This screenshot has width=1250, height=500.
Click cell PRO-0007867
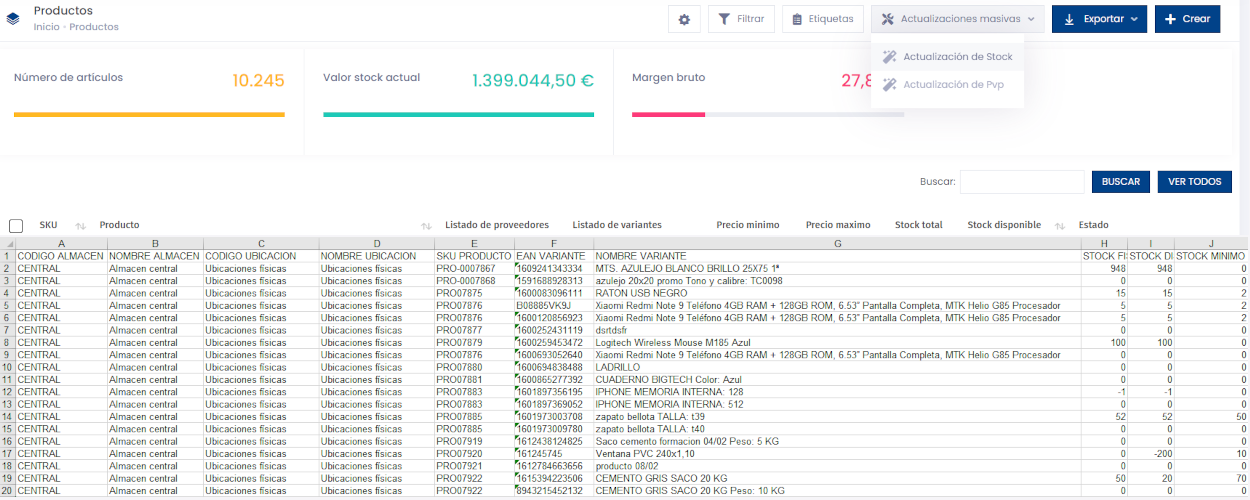(x=474, y=269)
